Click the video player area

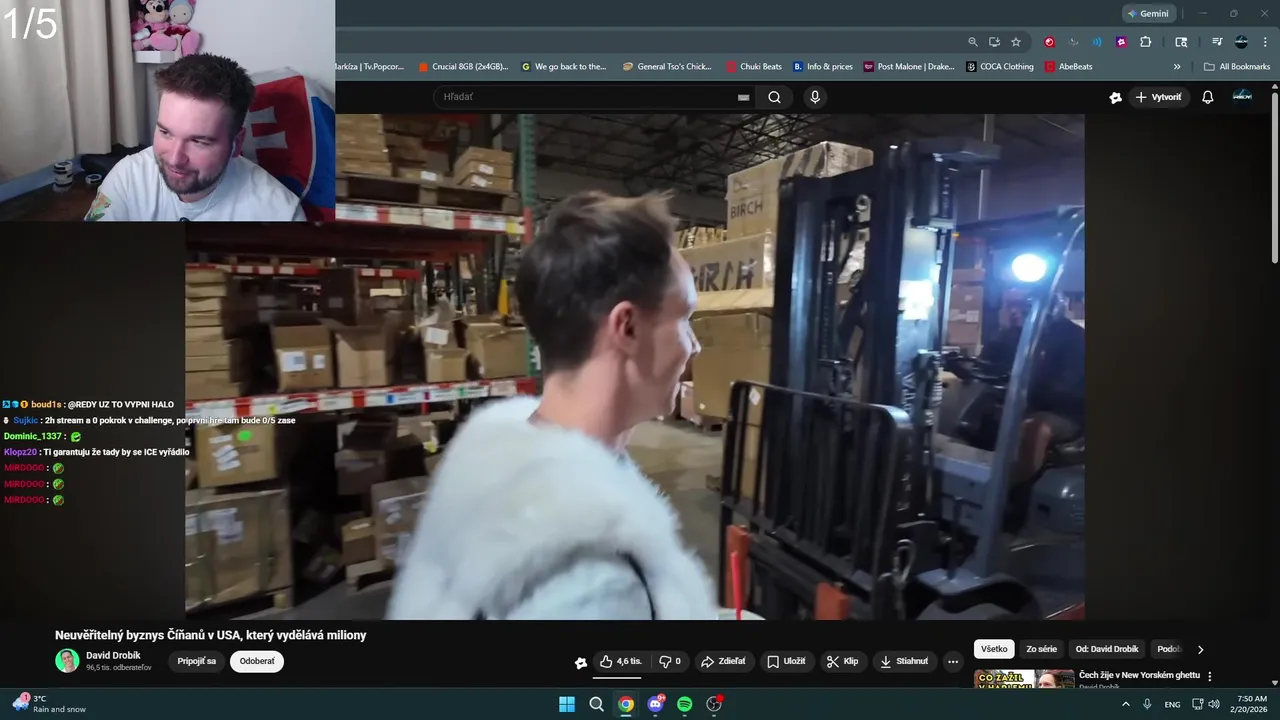635,367
